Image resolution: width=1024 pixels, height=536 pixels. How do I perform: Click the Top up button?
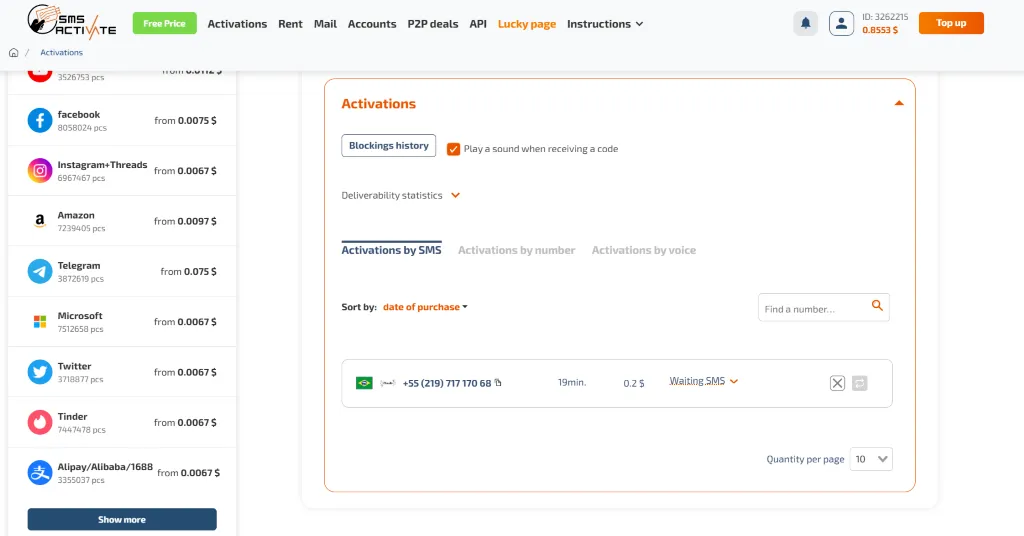[951, 23]
